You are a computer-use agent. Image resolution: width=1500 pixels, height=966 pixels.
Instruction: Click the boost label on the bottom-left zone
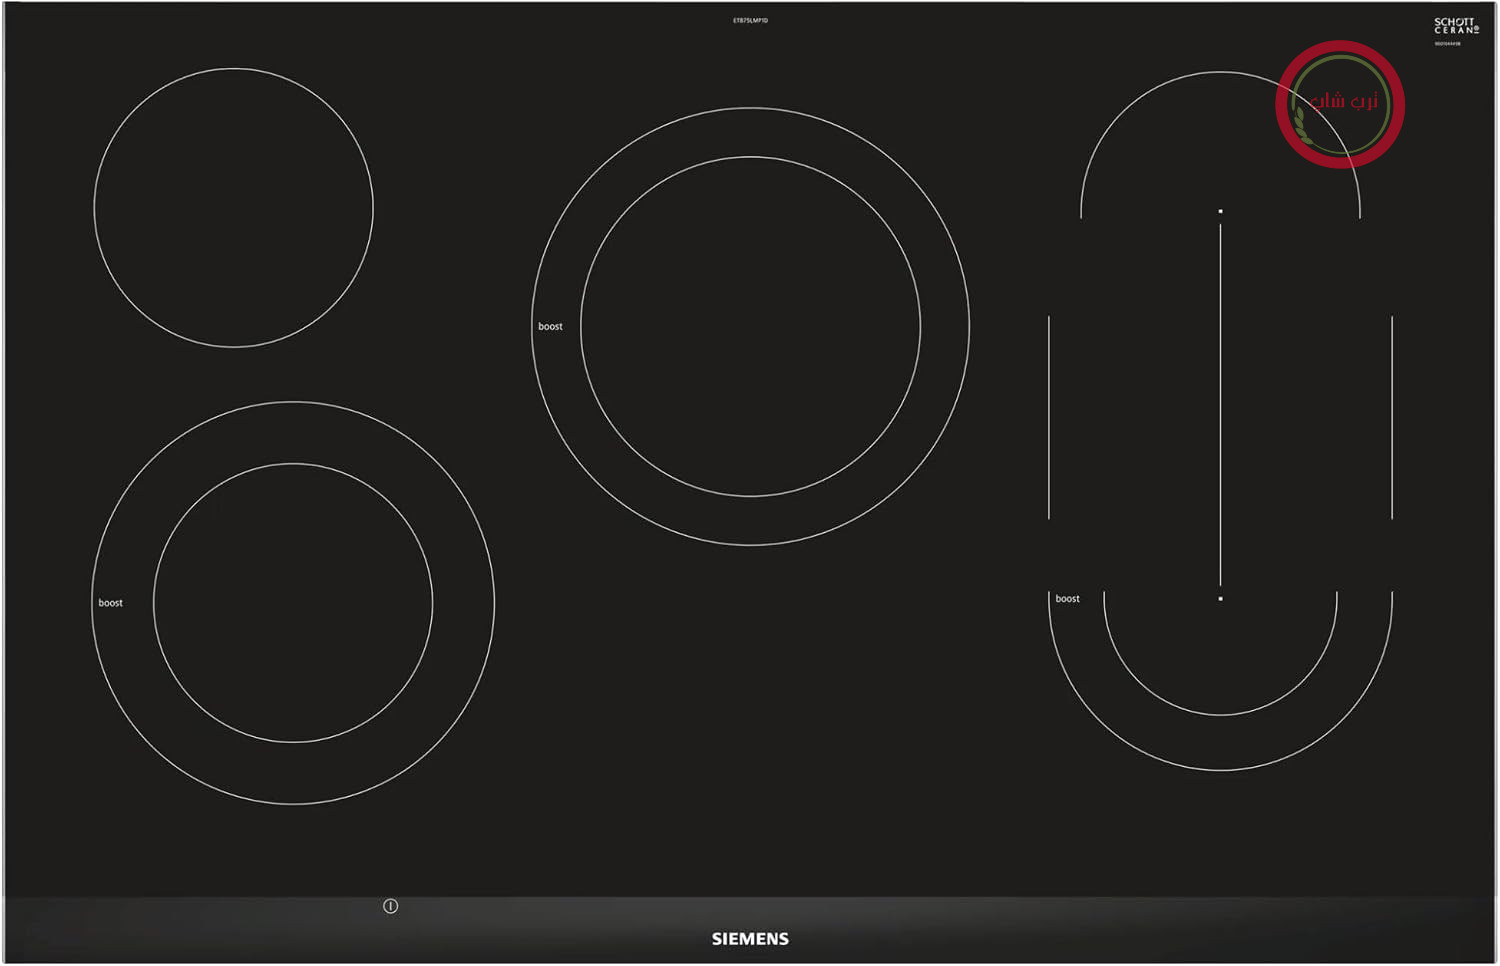(x=110, y=603)
